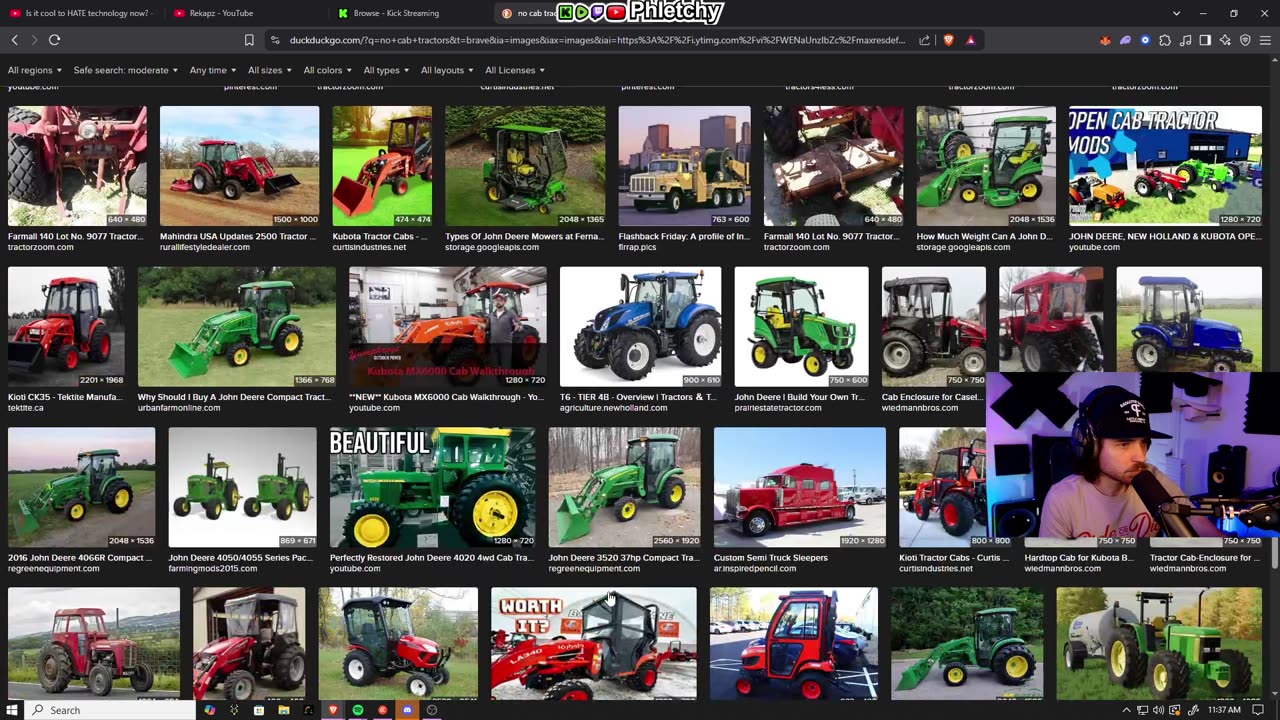The image size is (1280, 720).
Task: Expand the All Licenses filter
Action: click(x=515, y=70)
